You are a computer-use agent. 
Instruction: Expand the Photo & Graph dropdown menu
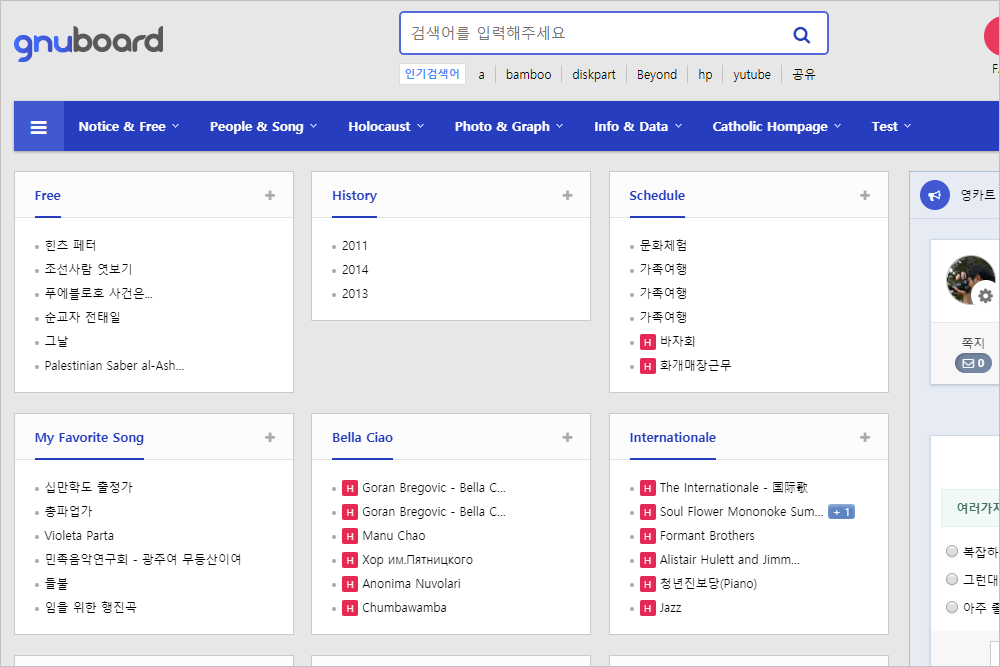(x=508, y=127)
